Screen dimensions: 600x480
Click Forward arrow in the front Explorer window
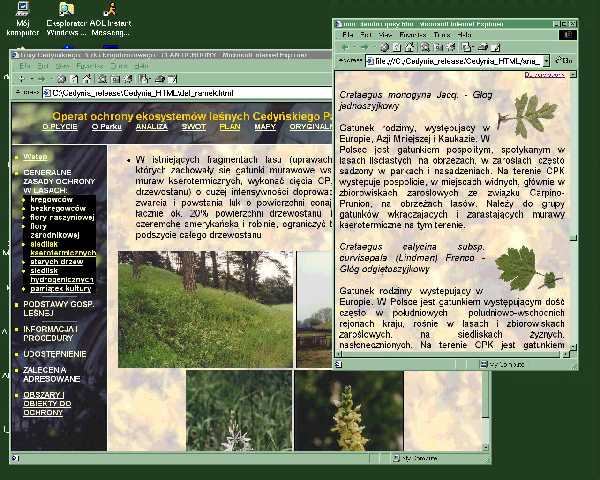(364, 47)
